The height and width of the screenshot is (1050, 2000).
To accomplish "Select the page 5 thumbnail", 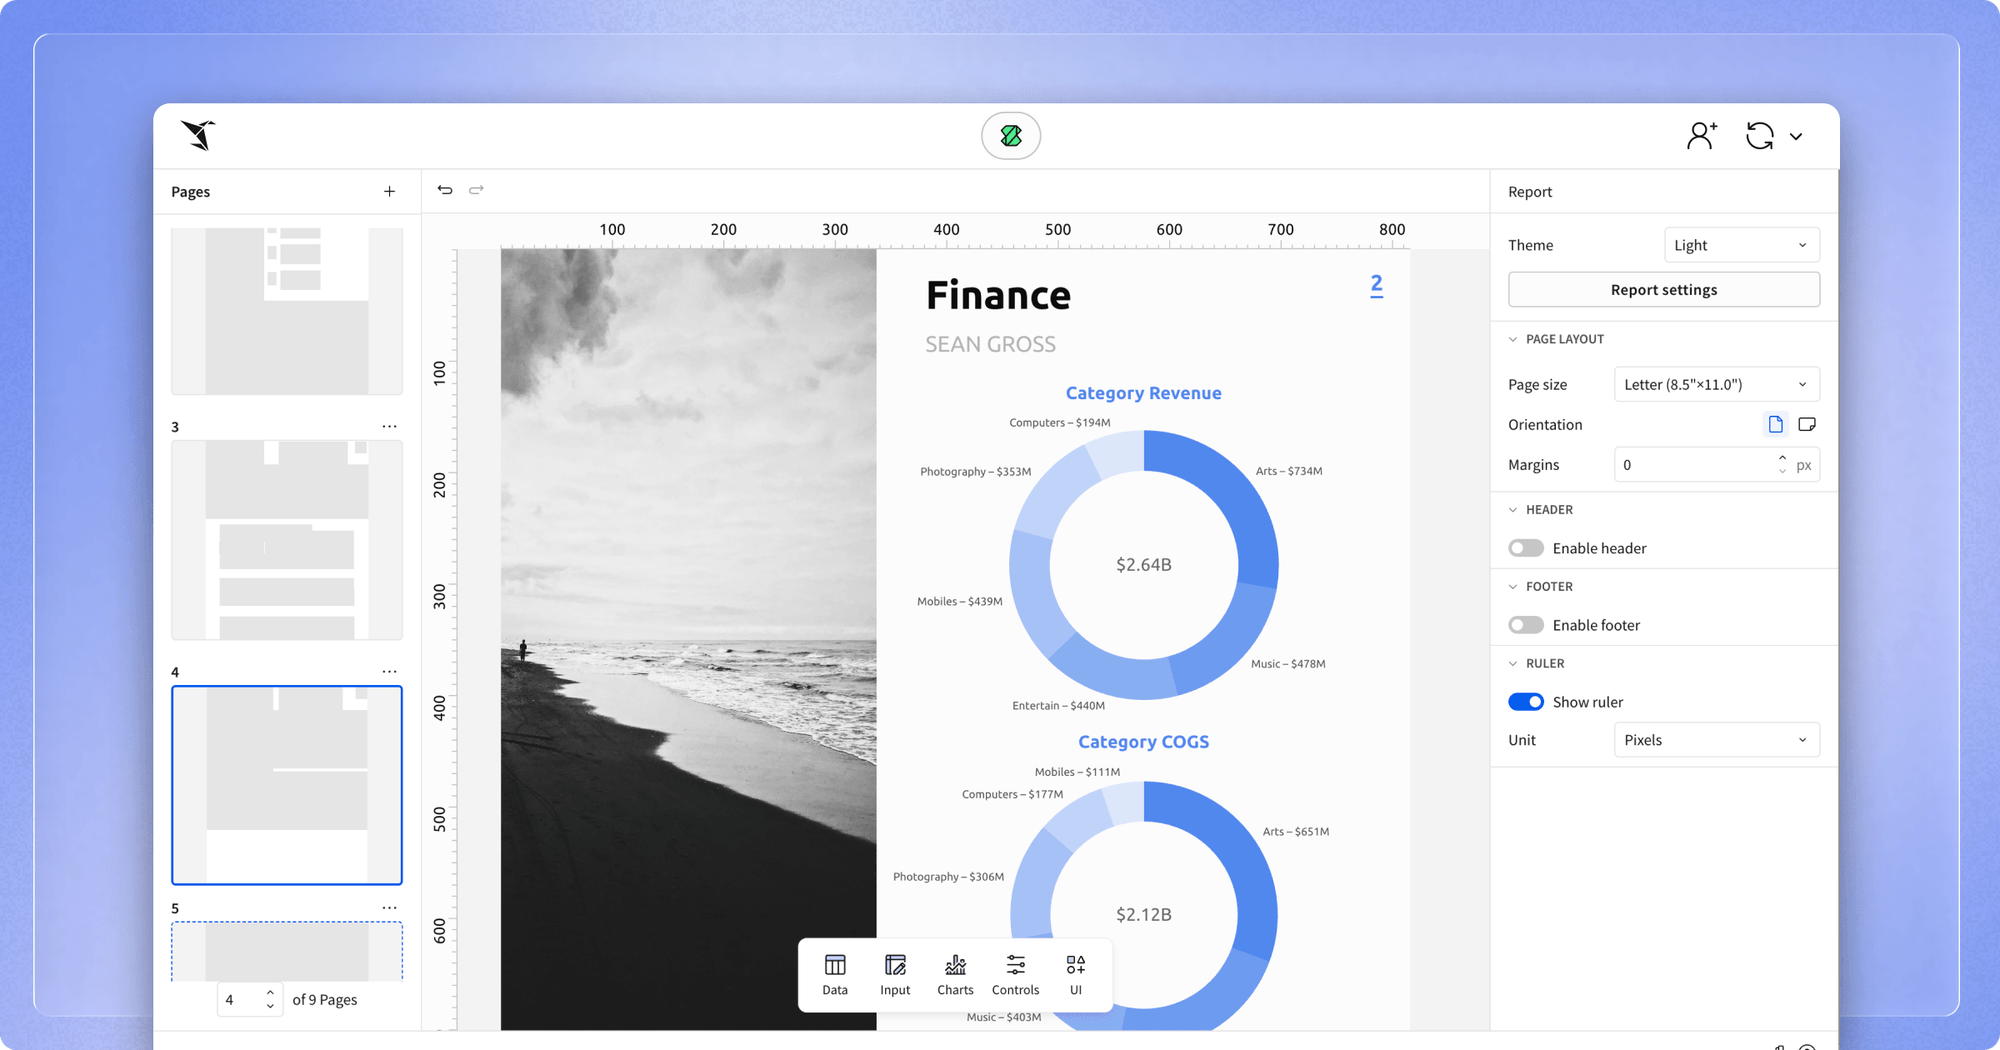I will (287, 952).
